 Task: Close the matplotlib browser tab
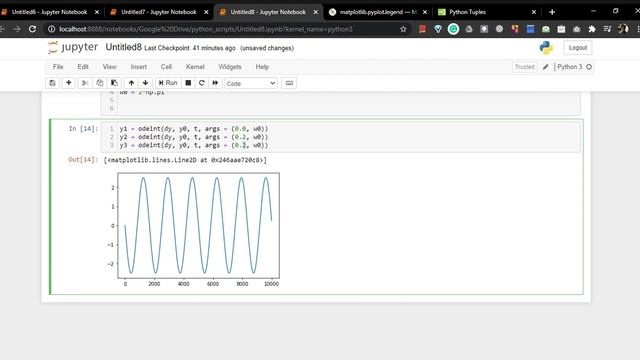coord(425,12)
